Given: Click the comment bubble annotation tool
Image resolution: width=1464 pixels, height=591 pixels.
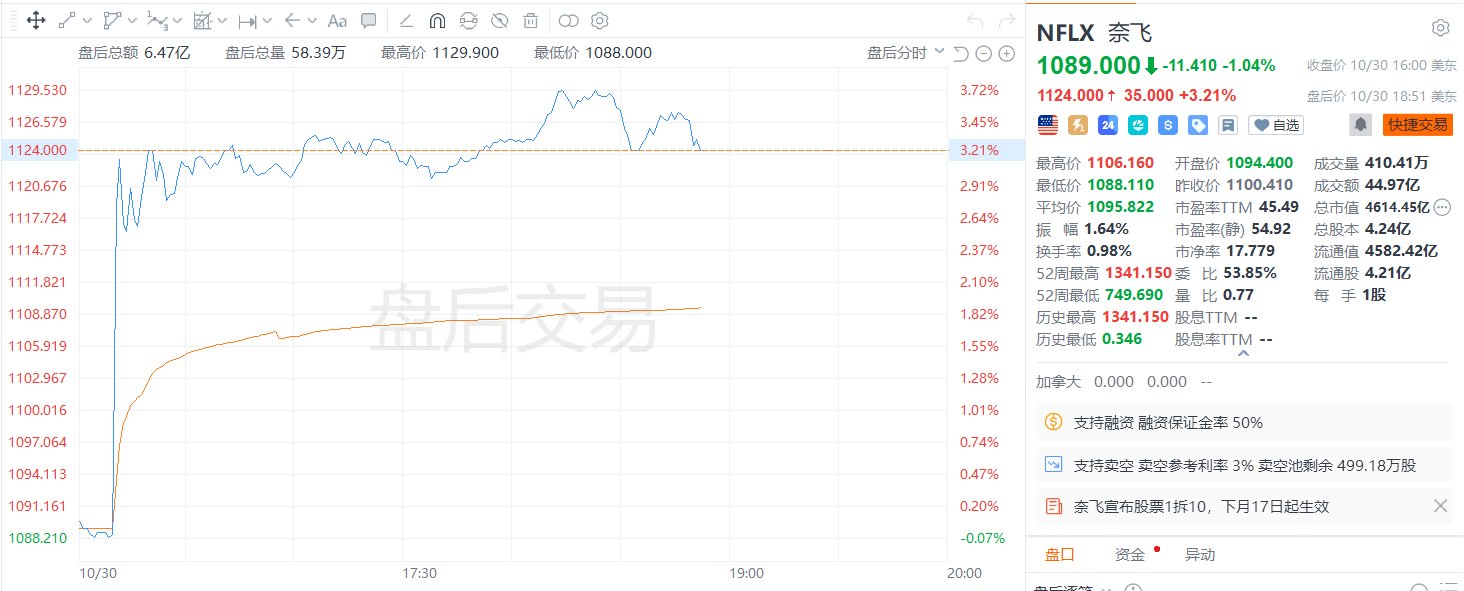Looking at the screenshot, I should click(x=368, y=20).
